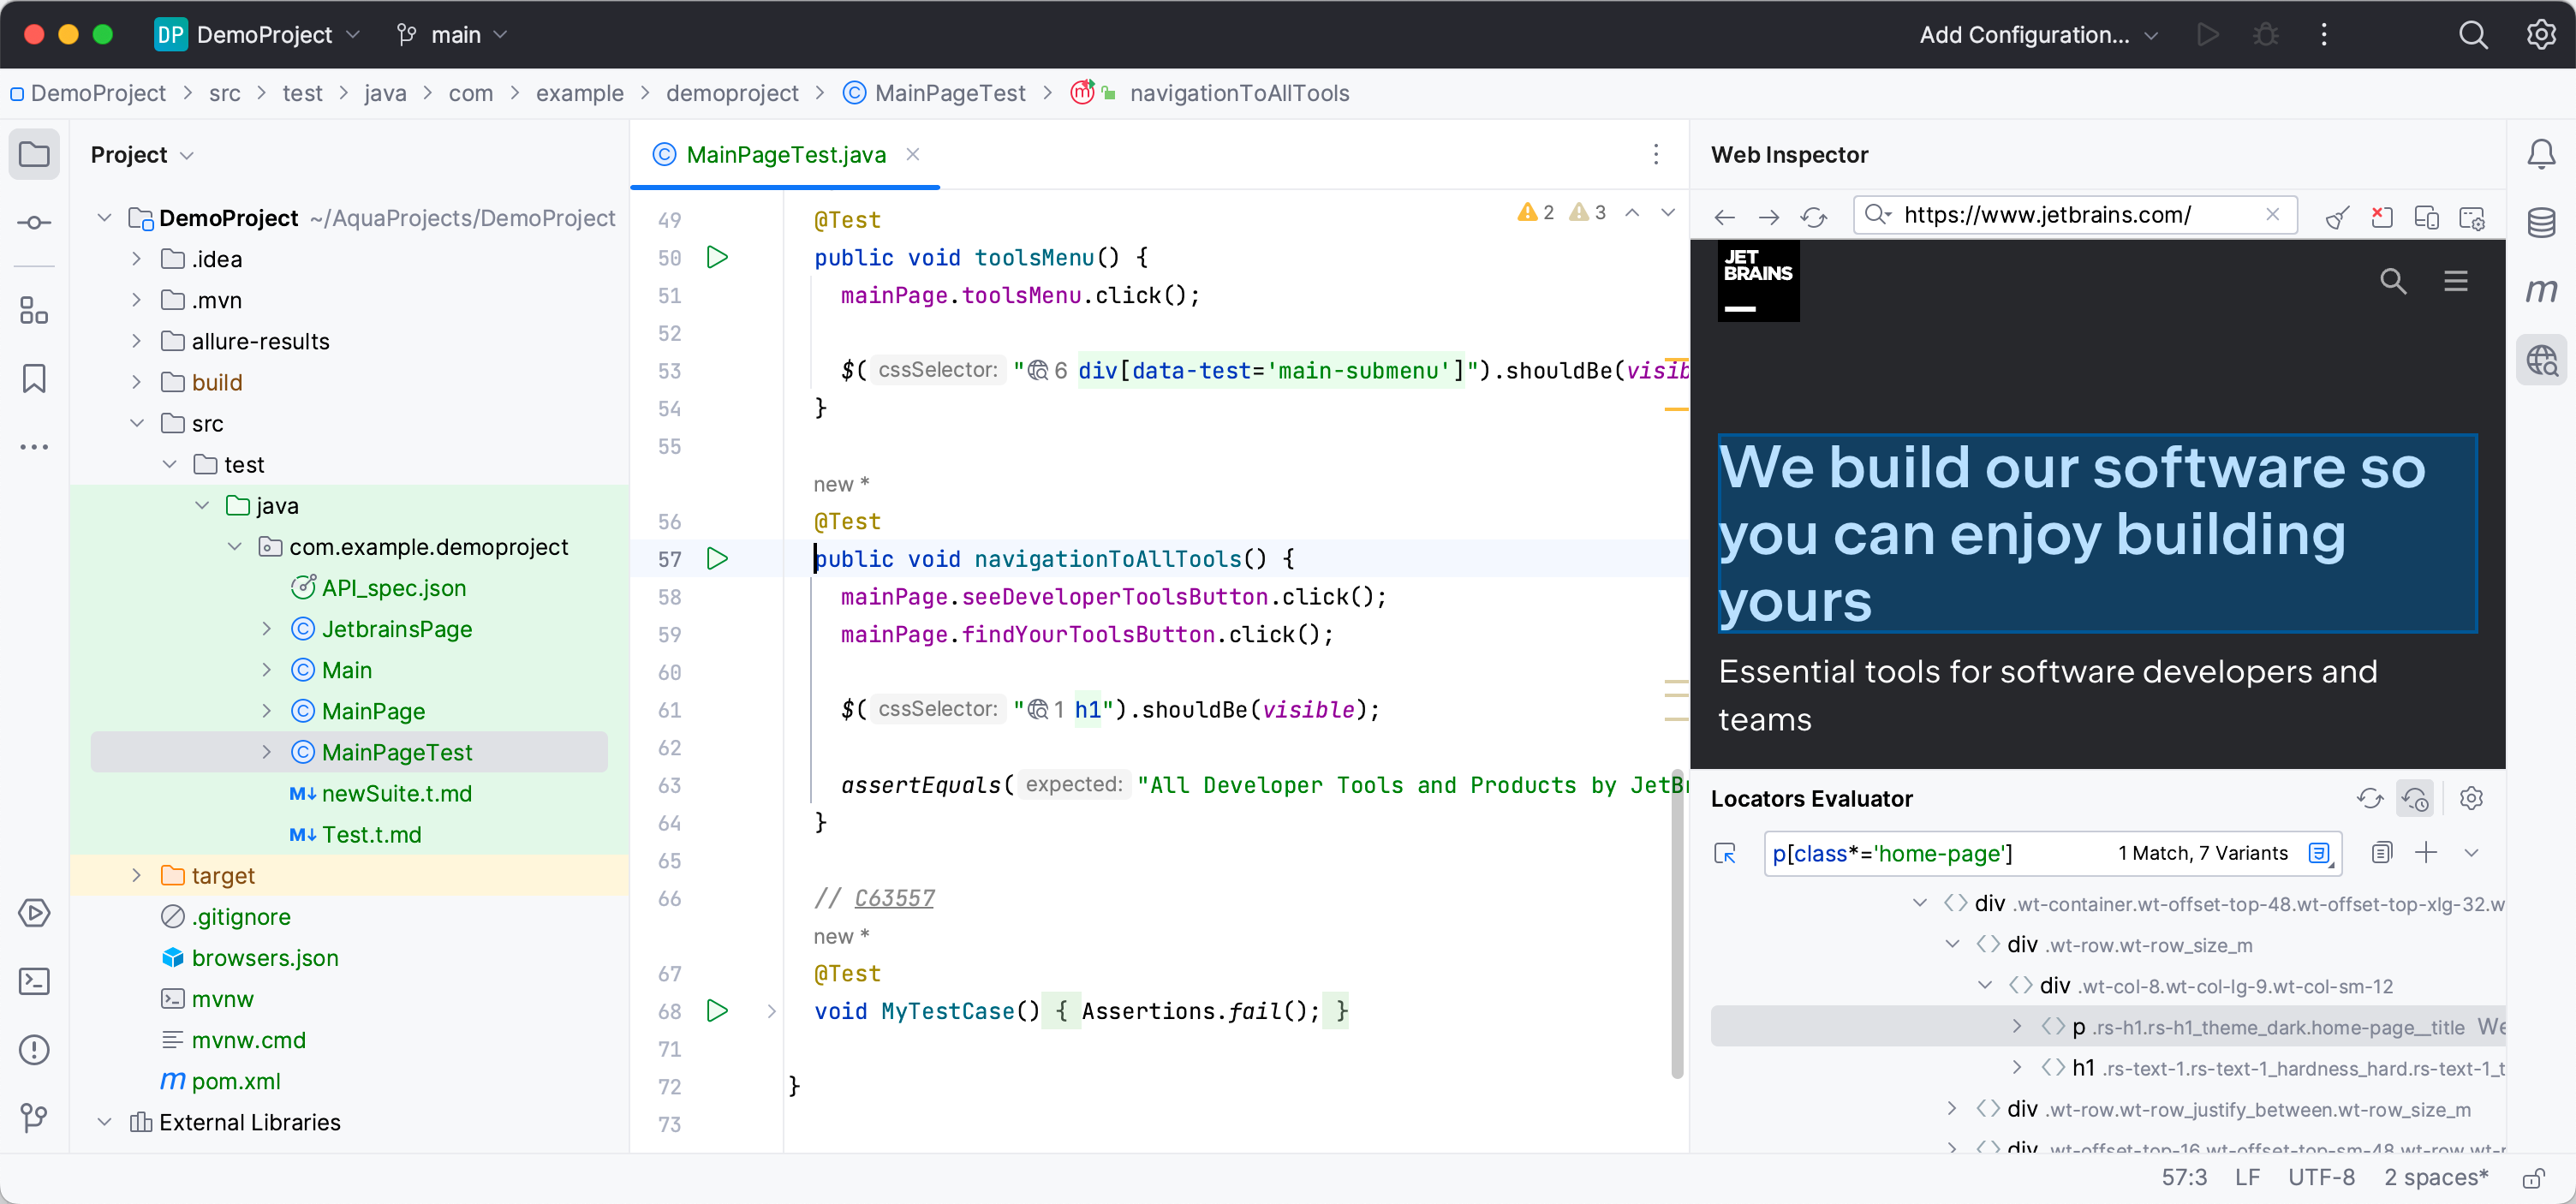The image size is (2576, 1204).
Task: Open Search Everywhere magnifier icon
Action: tap(2472, 35)
